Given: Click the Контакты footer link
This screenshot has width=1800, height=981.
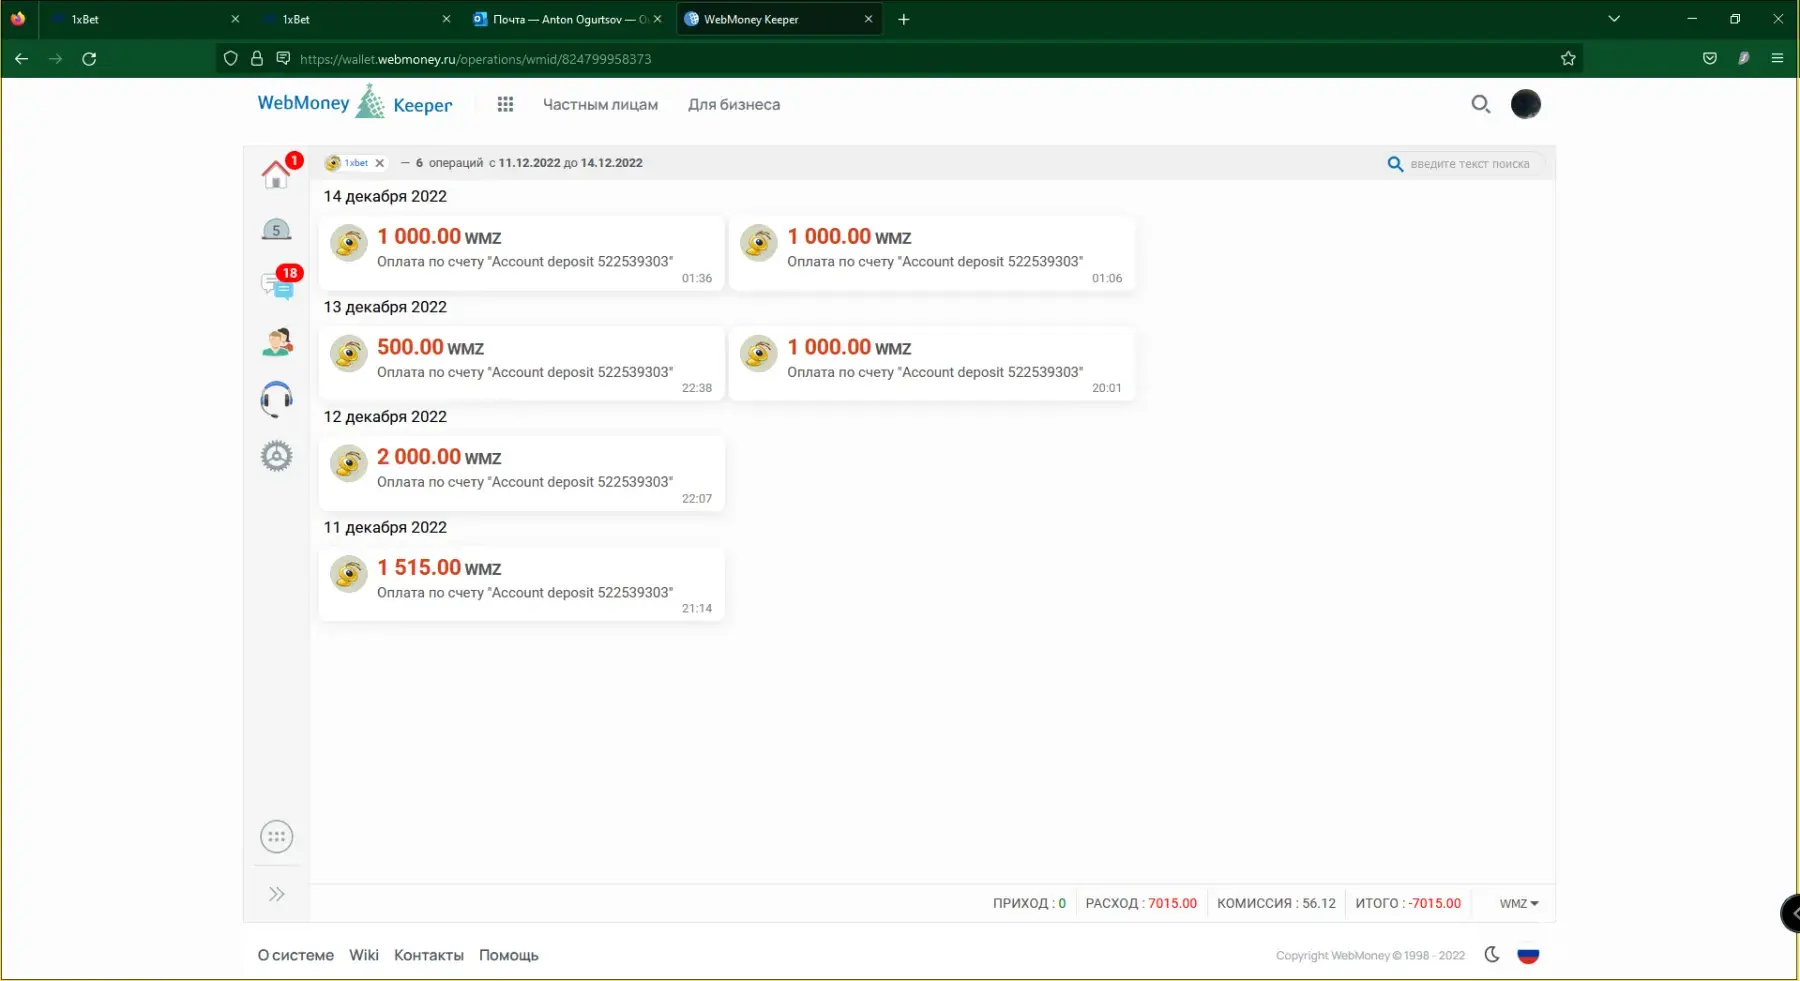Looking at the screenshot, I should pyautogui.click(x=428, y=955).
